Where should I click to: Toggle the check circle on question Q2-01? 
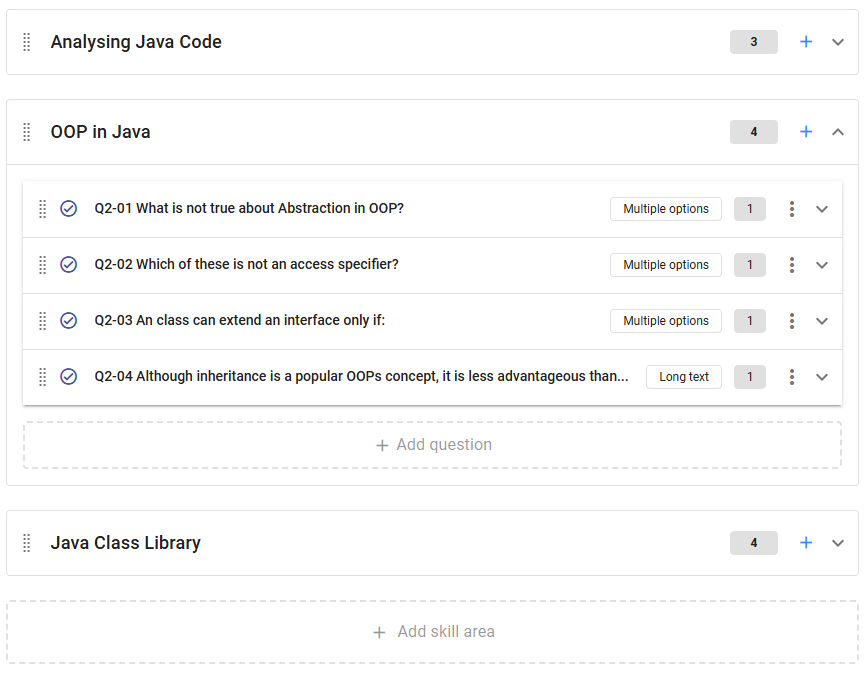pyautogui.click(x=68, y=209)
